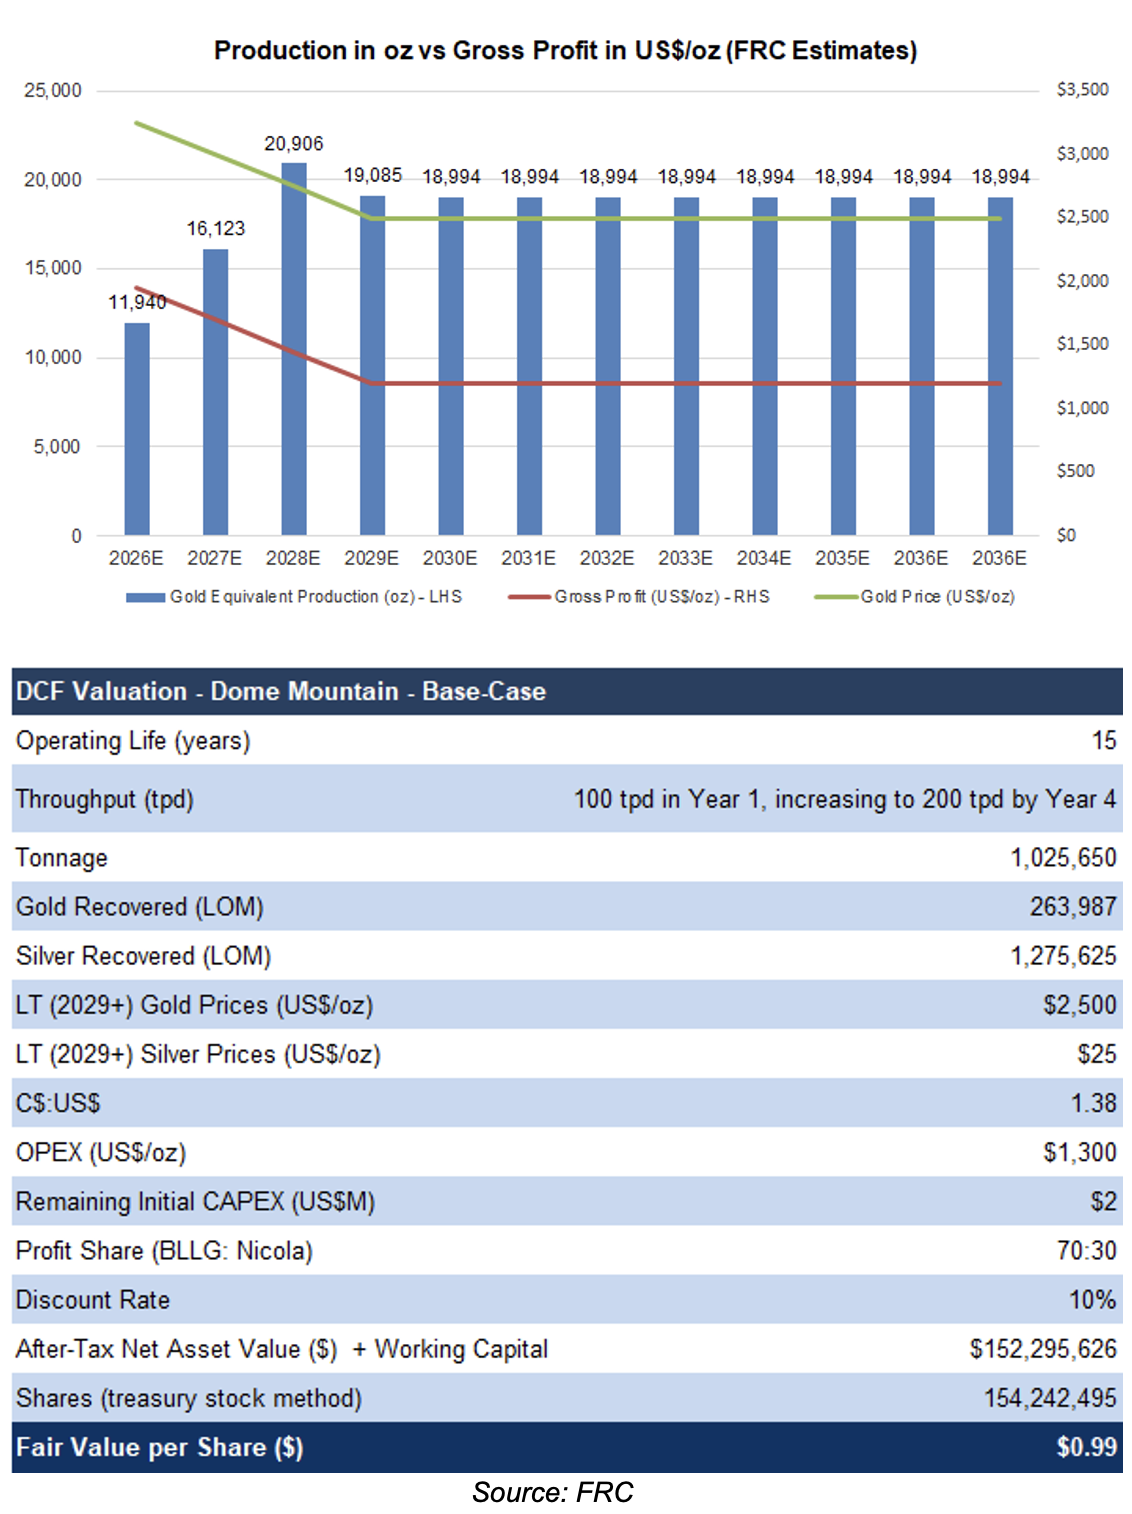Viewport: 1132px width, 1514px height.
Task: Click the chart title 'Production in oz vs Gross Profit'
Action: [x=565, y=51]
